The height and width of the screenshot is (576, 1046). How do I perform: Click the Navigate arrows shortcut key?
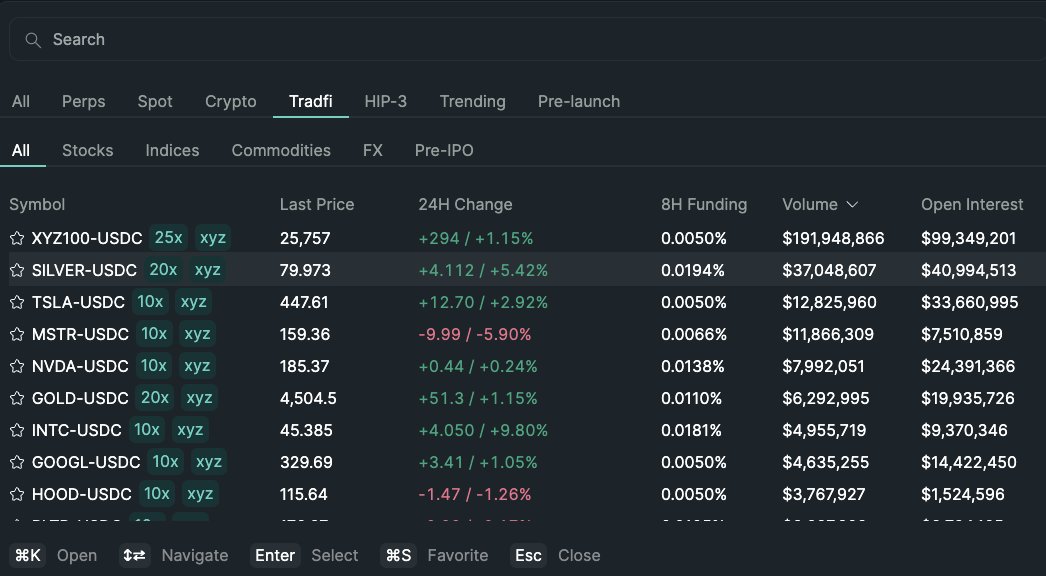pyautogui.click(x=134, y=555)
